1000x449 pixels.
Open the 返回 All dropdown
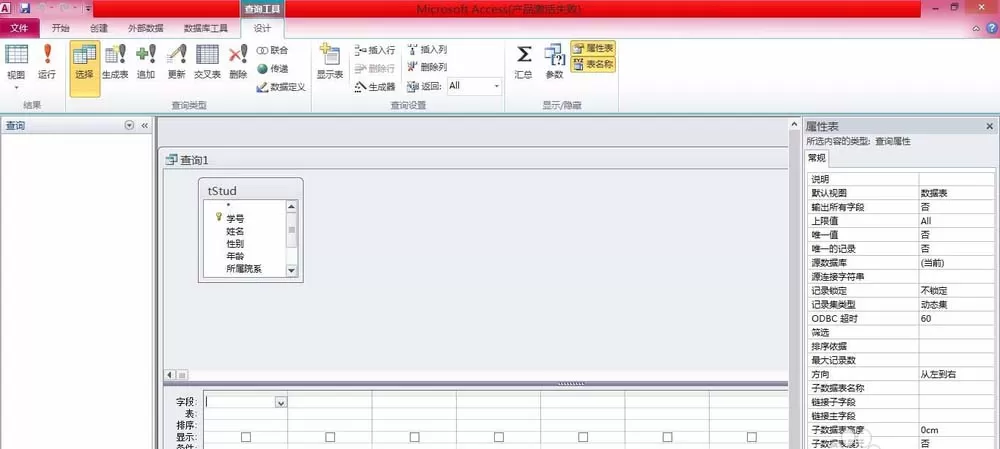496,85
